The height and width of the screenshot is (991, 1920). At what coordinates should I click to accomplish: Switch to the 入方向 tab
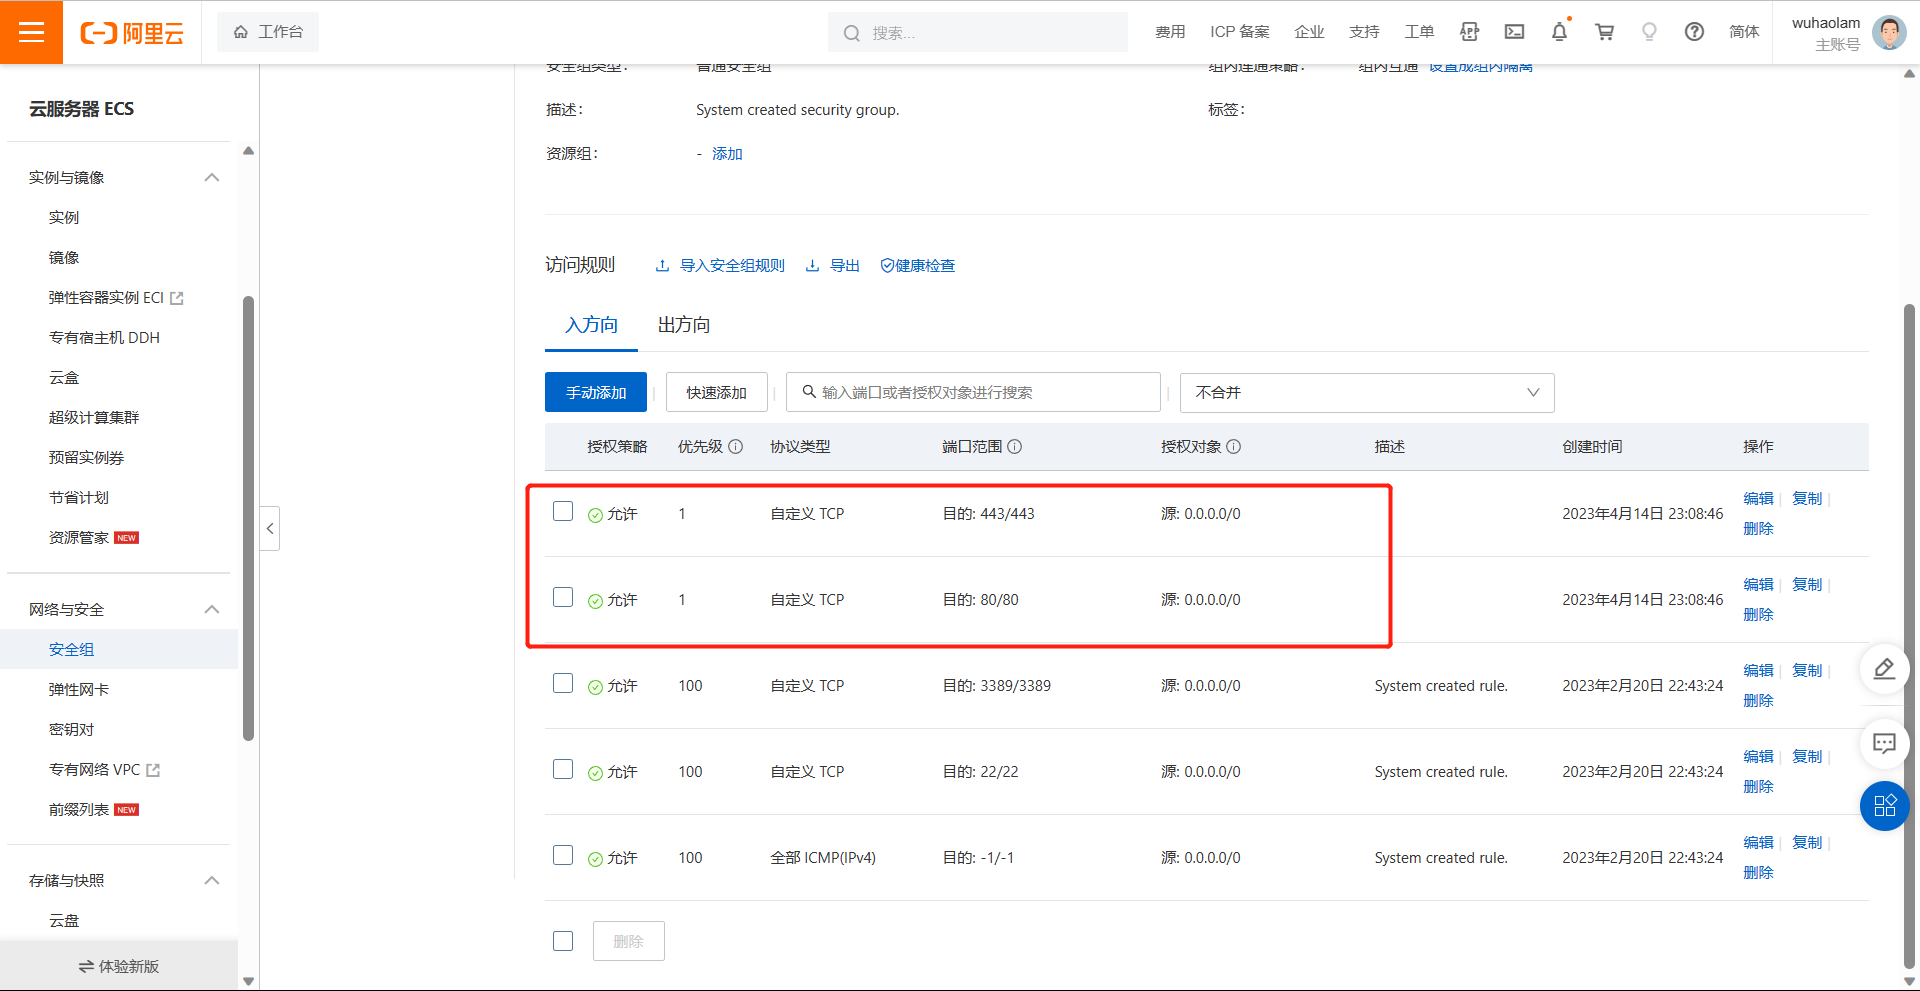pyautogui.click(x=591, y=325)
